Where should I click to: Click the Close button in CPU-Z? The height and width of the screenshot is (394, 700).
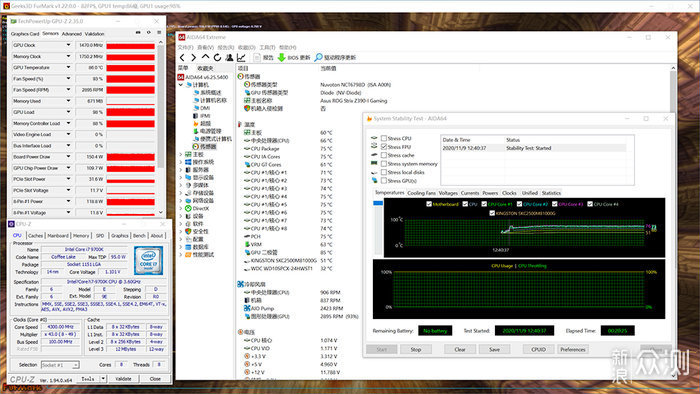pos(155,379)
